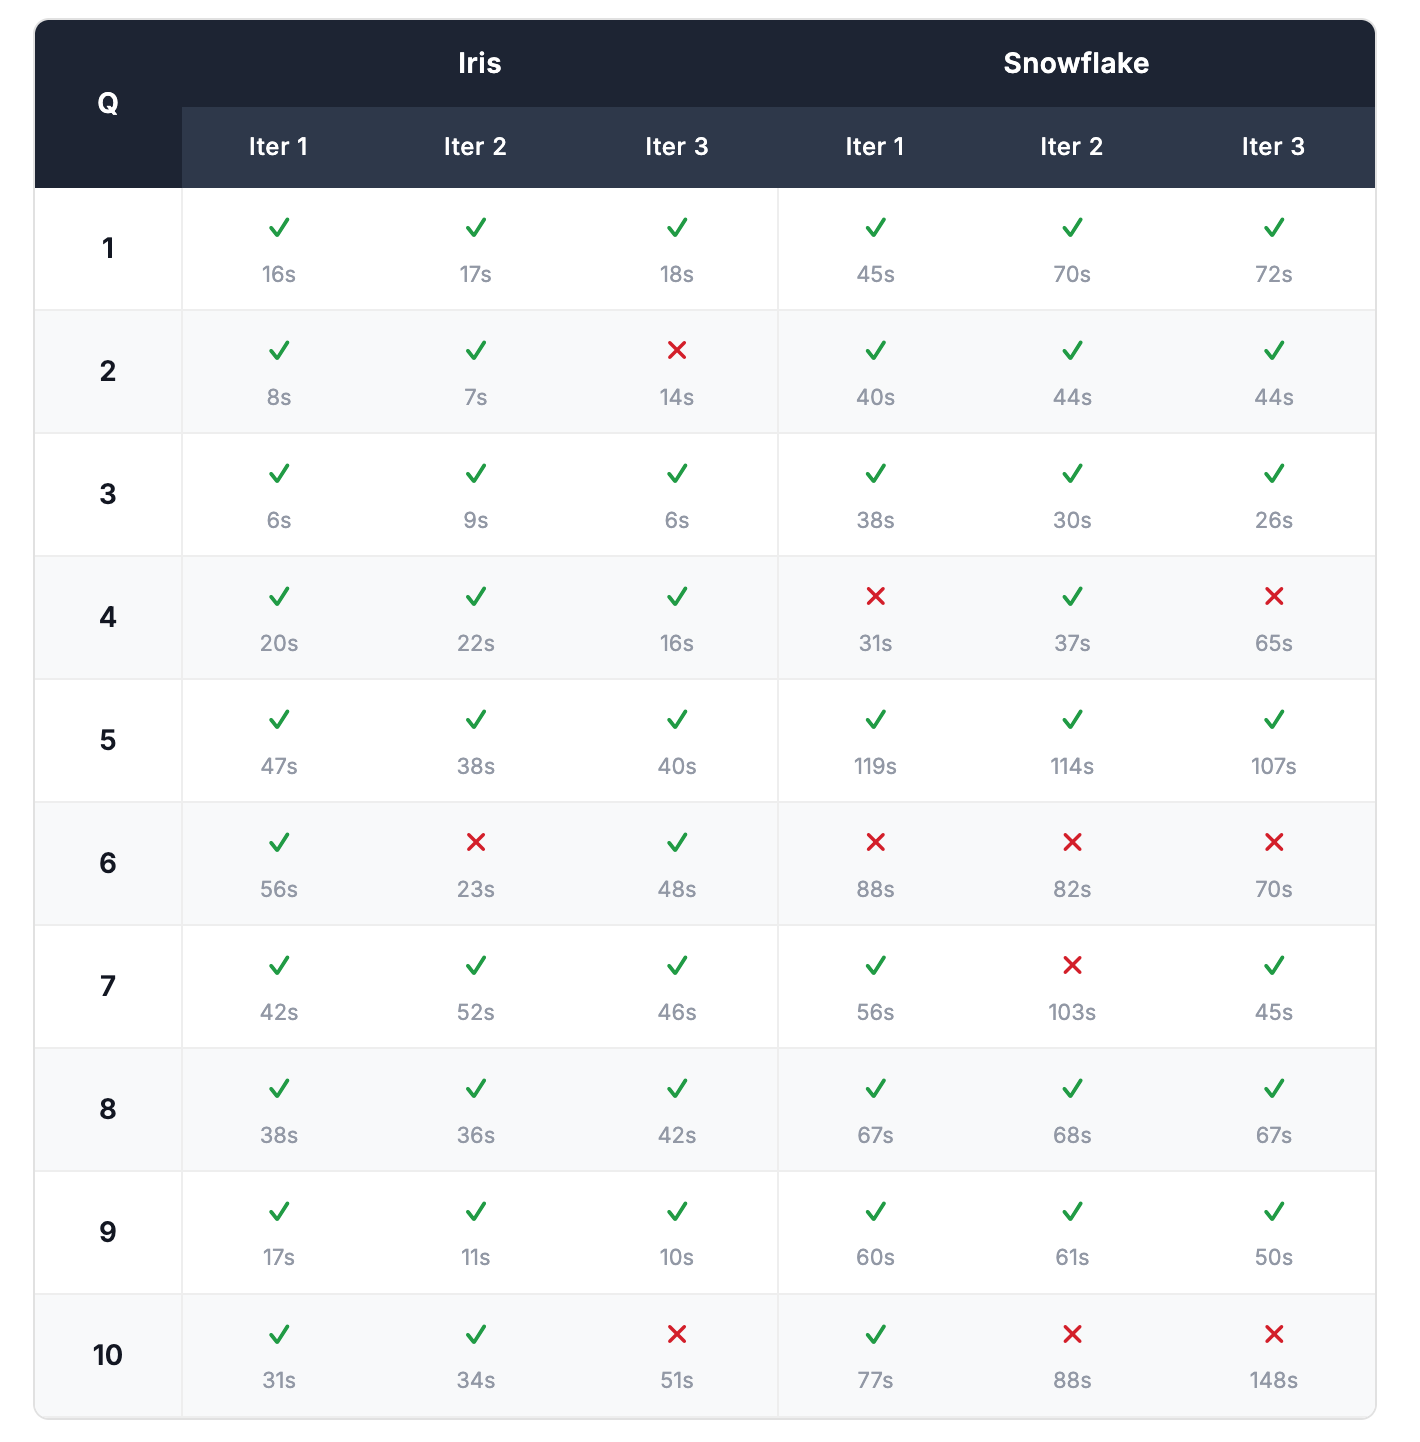
Task: Click green check above 50s in row 9
Action: (1273, 1211)
